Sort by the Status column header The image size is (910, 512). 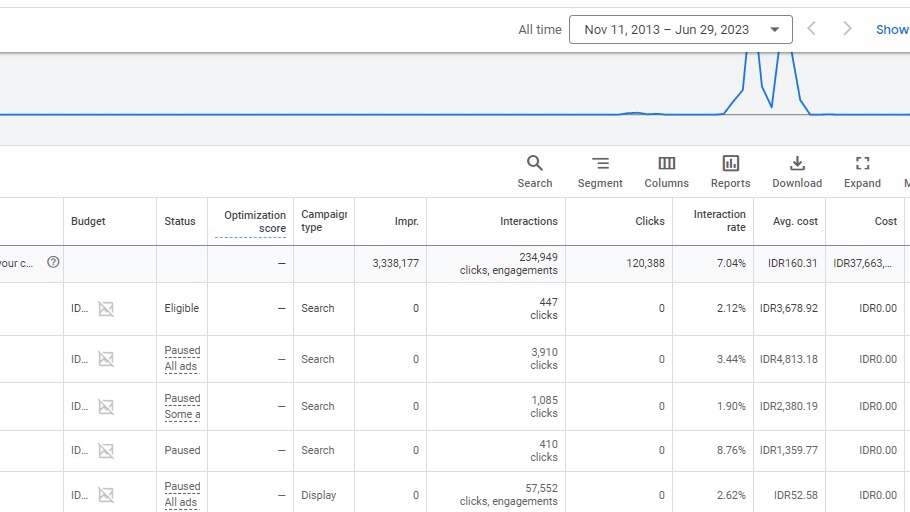(179, 221)
